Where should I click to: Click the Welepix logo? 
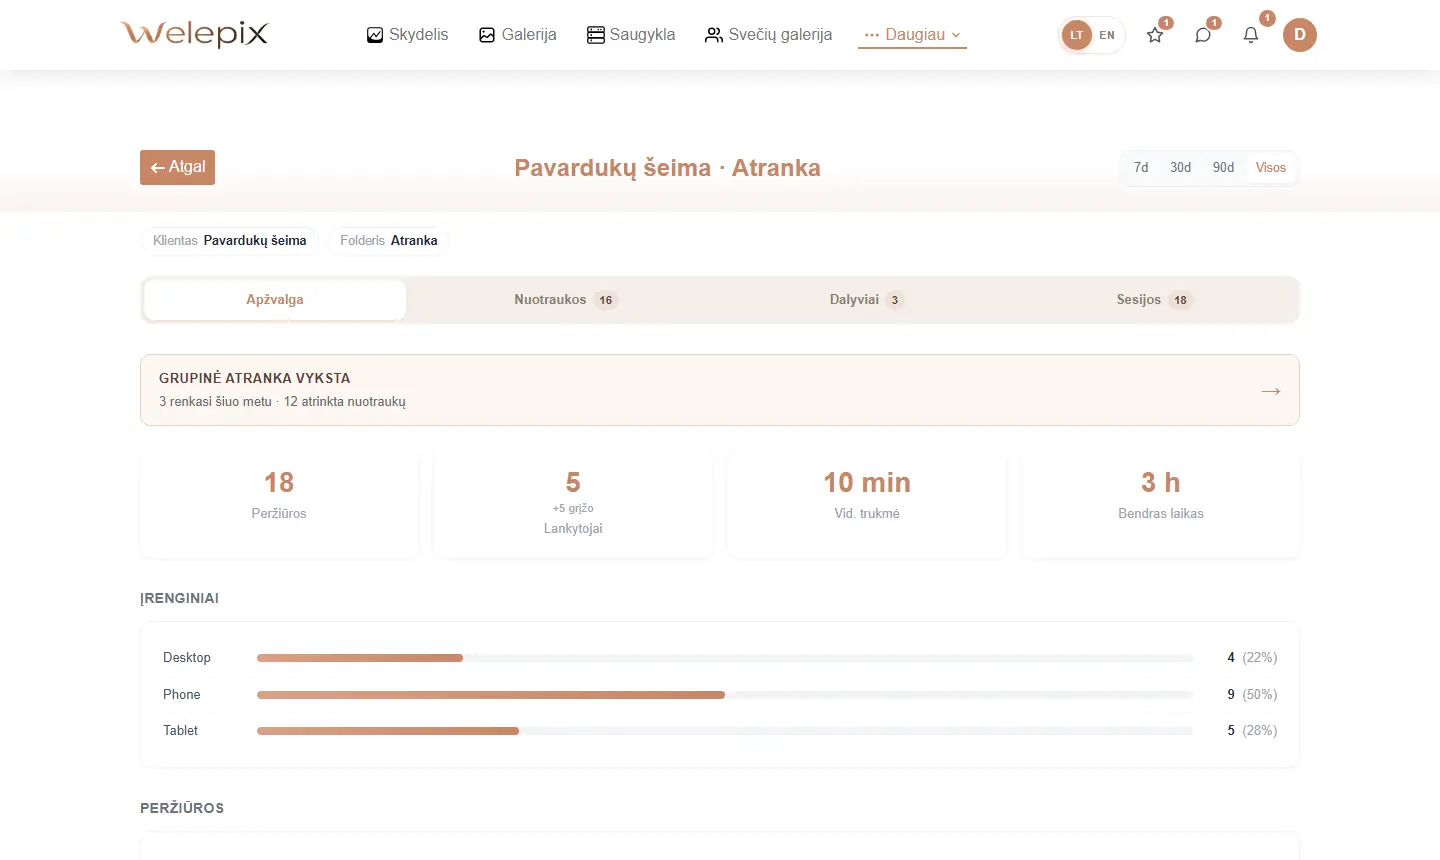tap(195, 34)
